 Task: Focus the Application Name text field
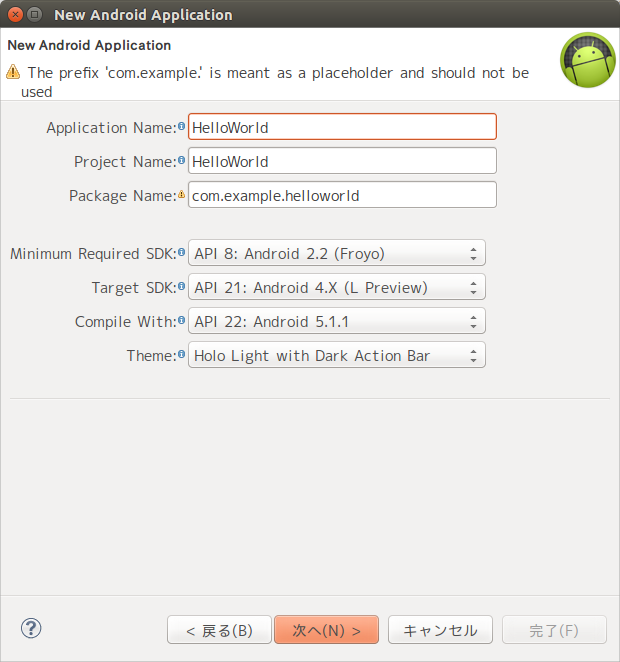342,127
